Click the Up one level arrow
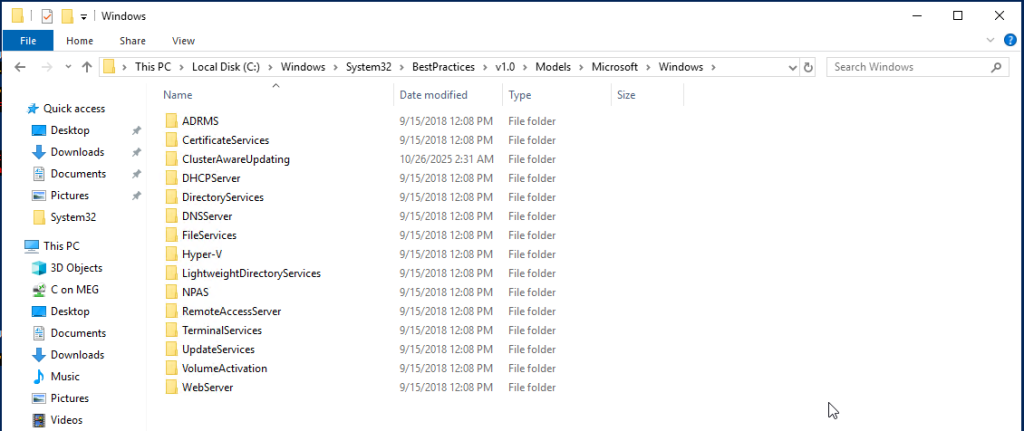The width and height of the screenshot is (1024, 431). pyautogui.click(x=87, y=67)
